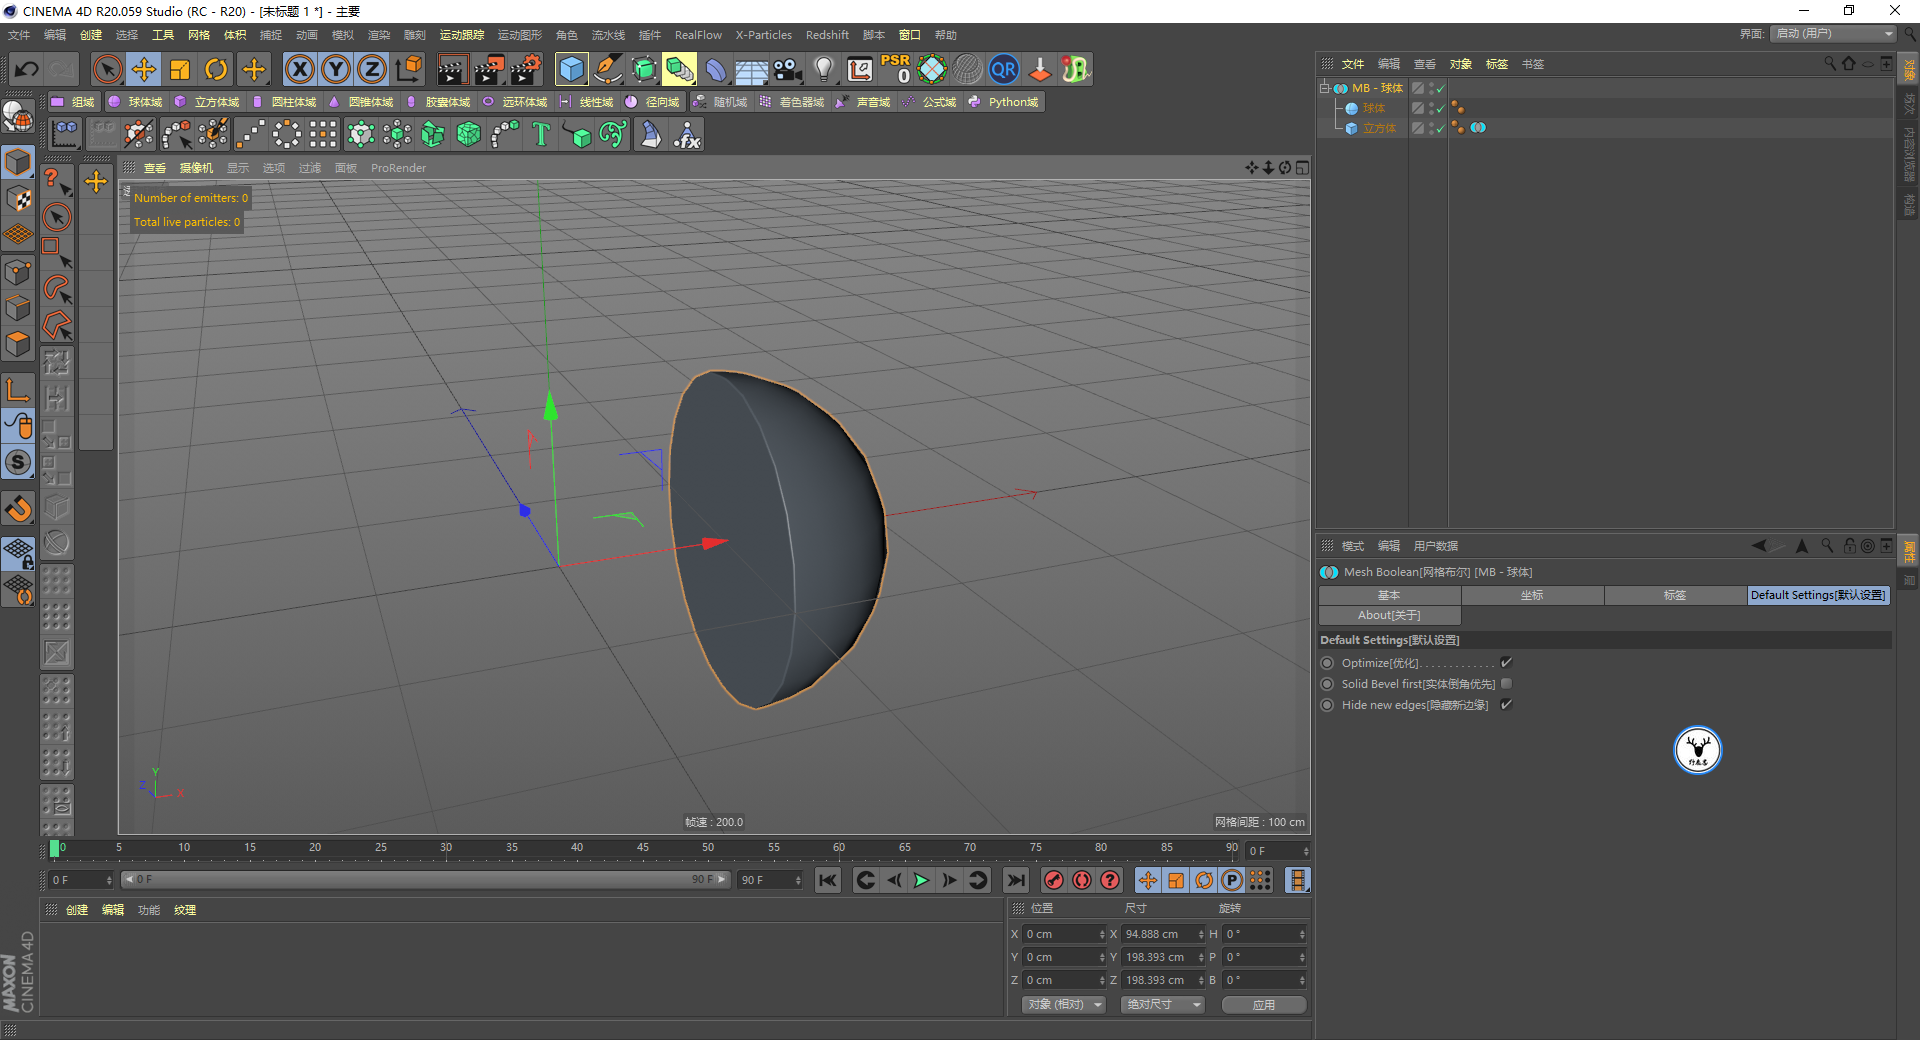Add a 线性域 linear field
The image size is (1920, 1040).
pyautogui.click(x=587, y=102)
